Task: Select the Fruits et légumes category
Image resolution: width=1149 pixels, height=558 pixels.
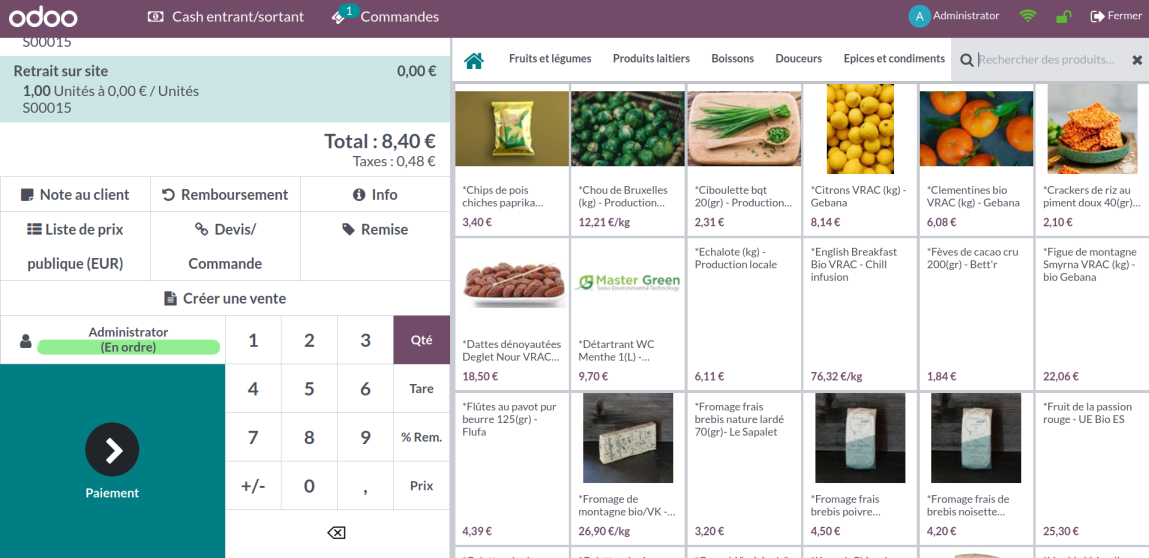Action: click(x=550, y=59)
